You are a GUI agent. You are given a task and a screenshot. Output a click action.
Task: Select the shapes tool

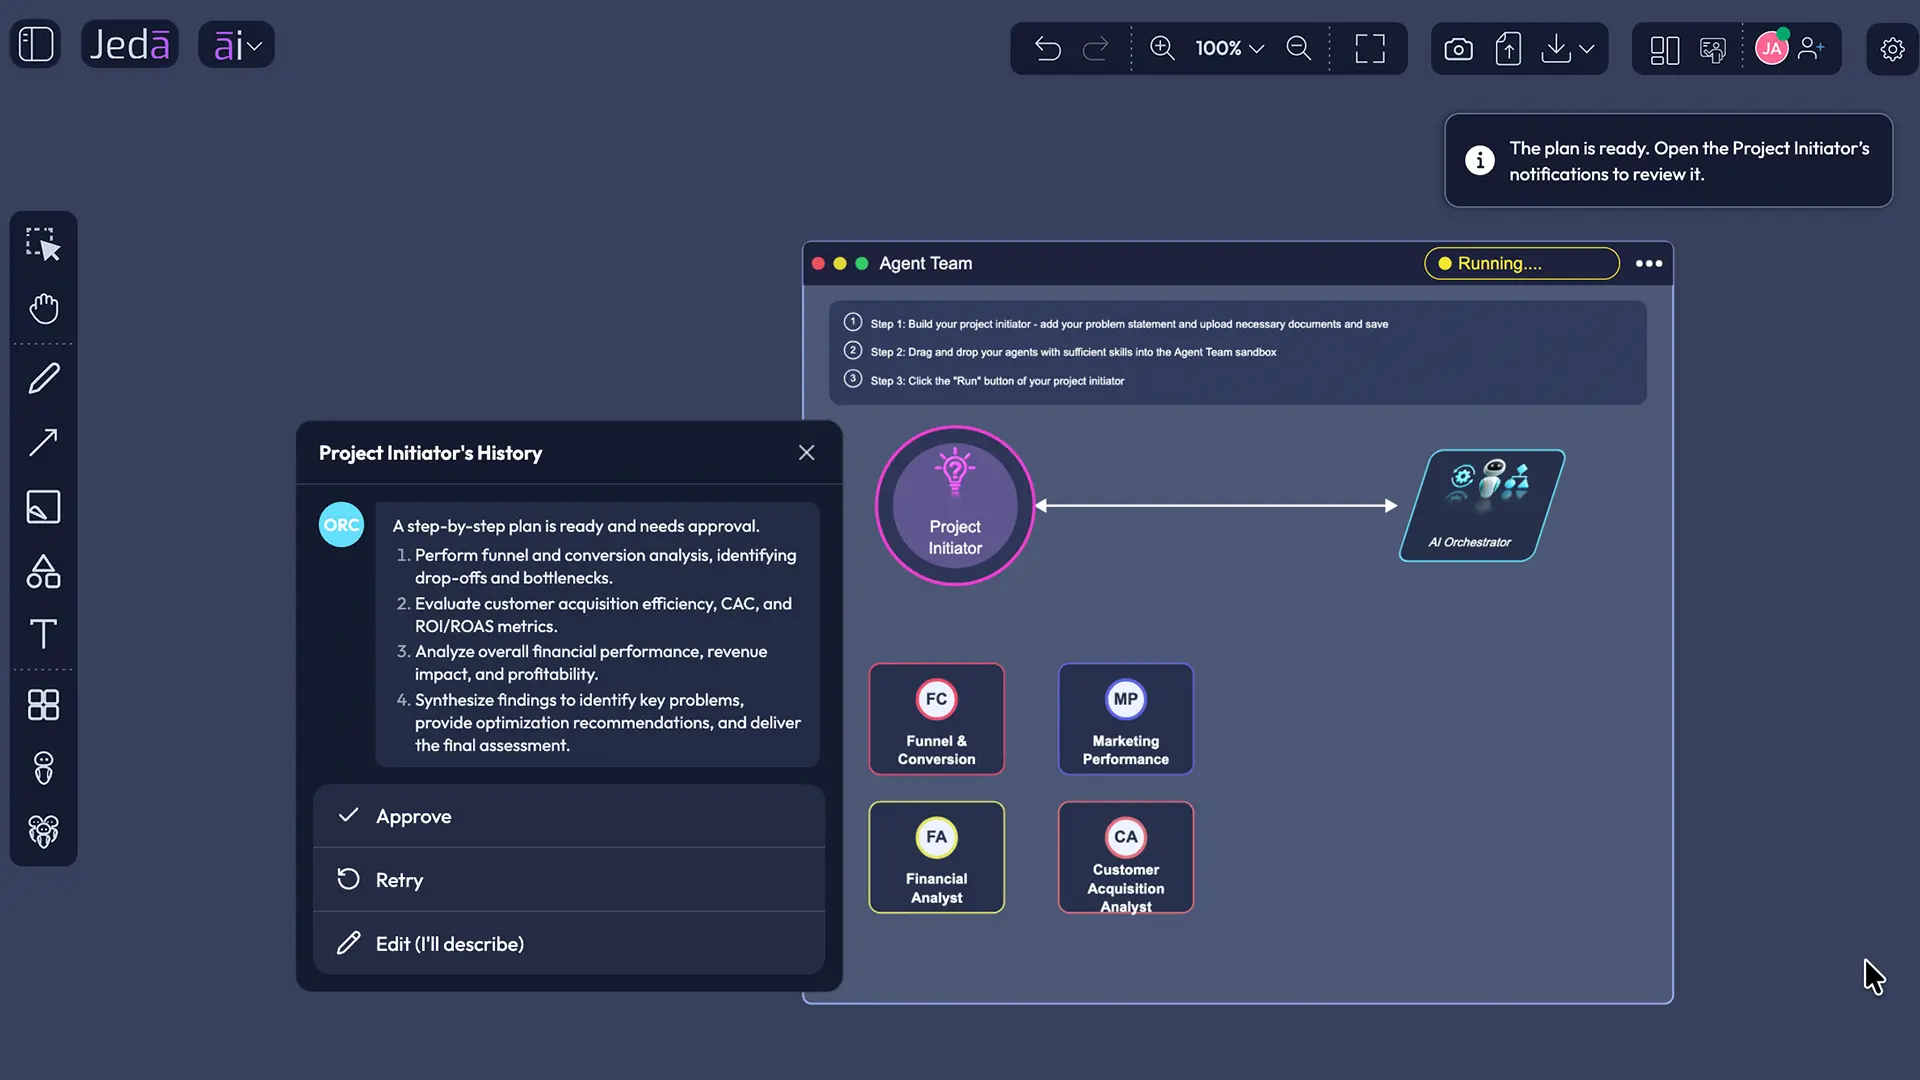point(43,571)
